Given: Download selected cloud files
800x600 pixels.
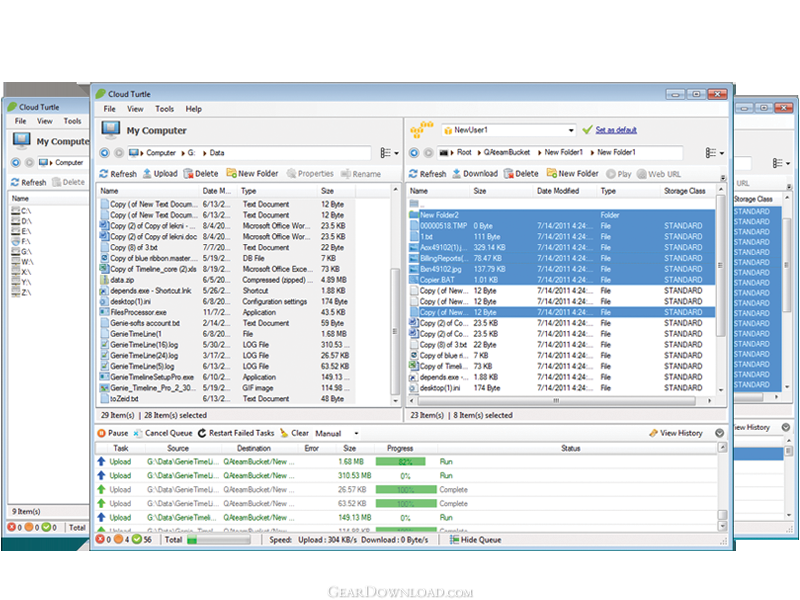Looking at the screenshot, I should tap(474, 173).
